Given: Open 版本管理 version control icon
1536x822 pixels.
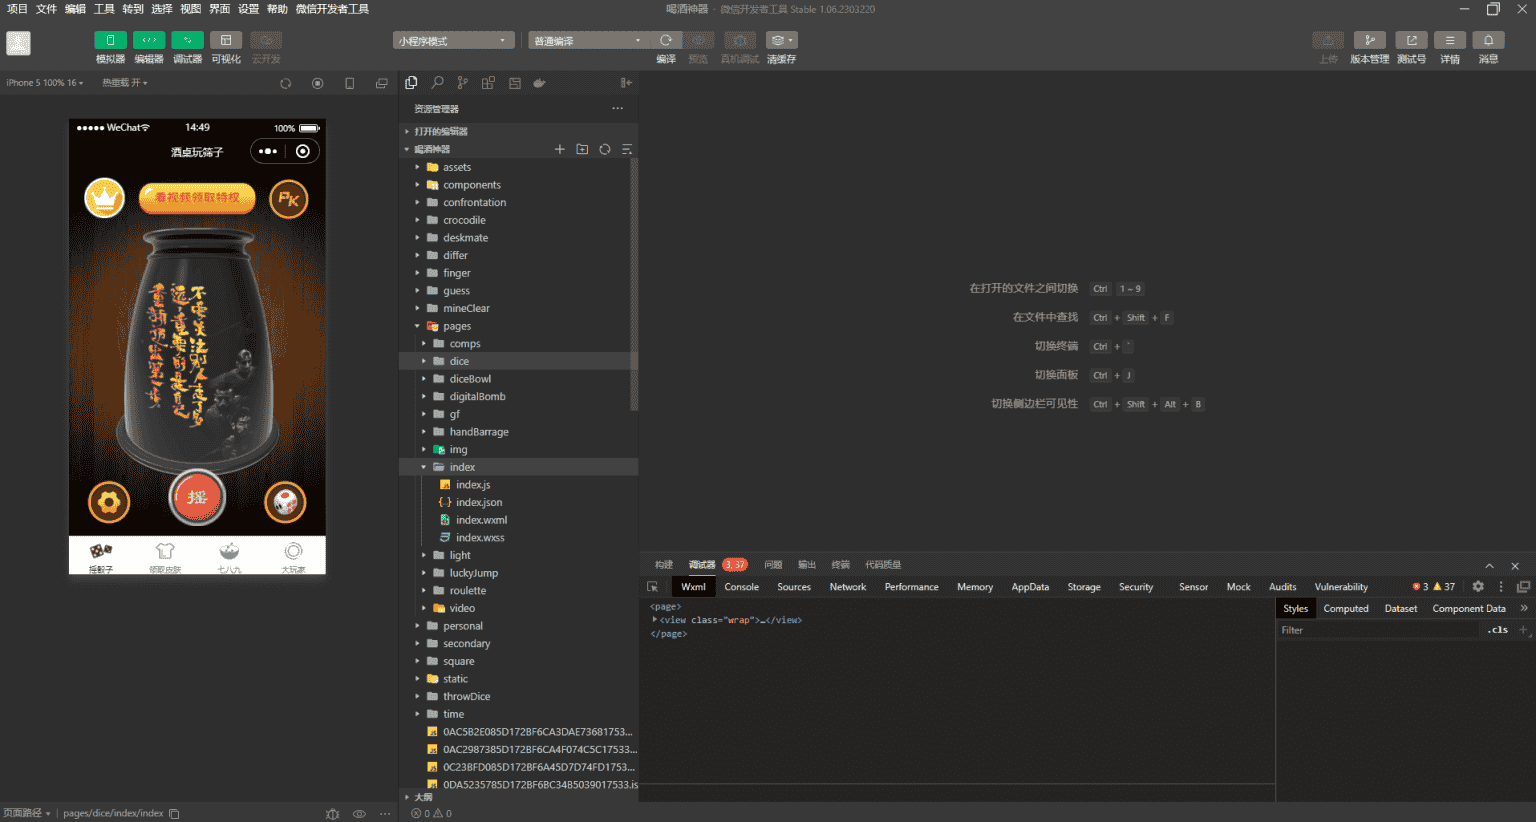Looking at the screenshot, I should (x=1369, y=41).
